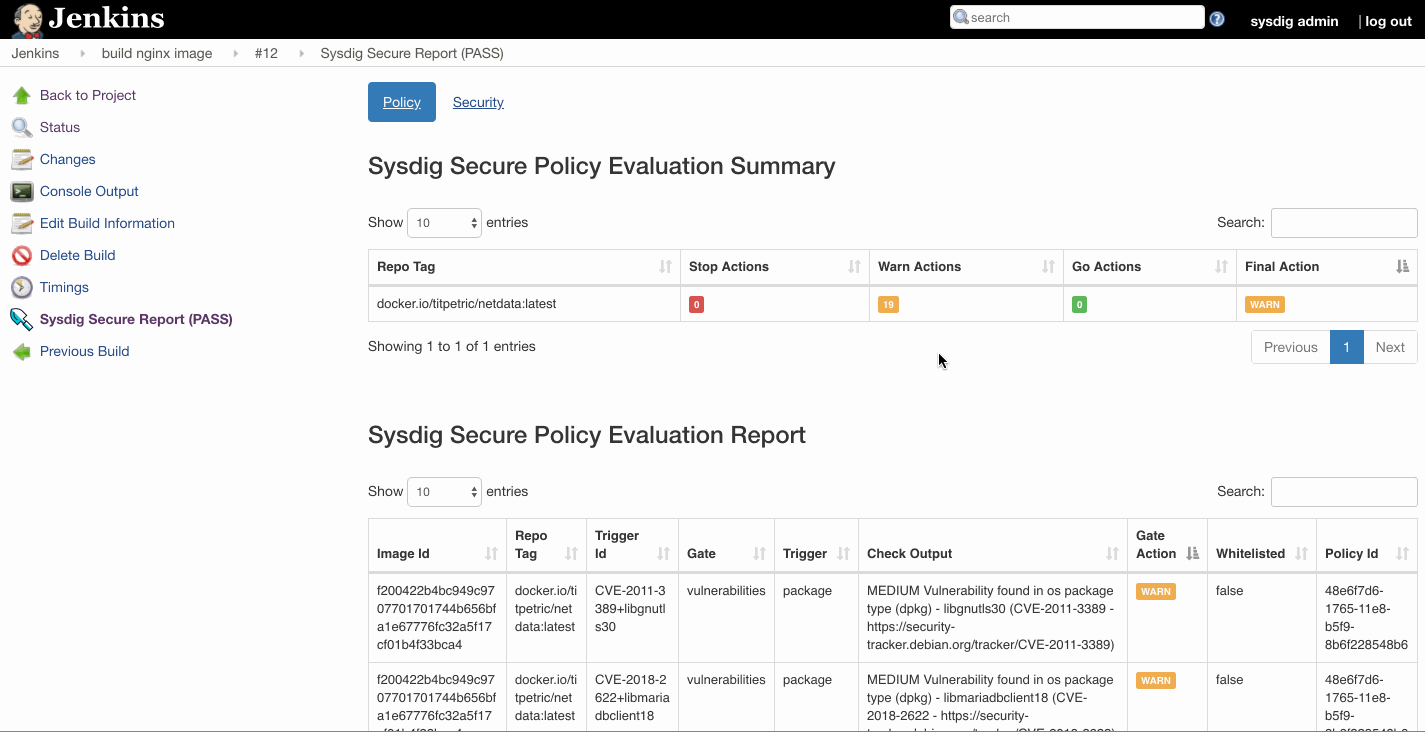Click the Jenkins header search field
Image resolution: width=1425 pixels, height=732 pixels.
(x=1077, y=17)
